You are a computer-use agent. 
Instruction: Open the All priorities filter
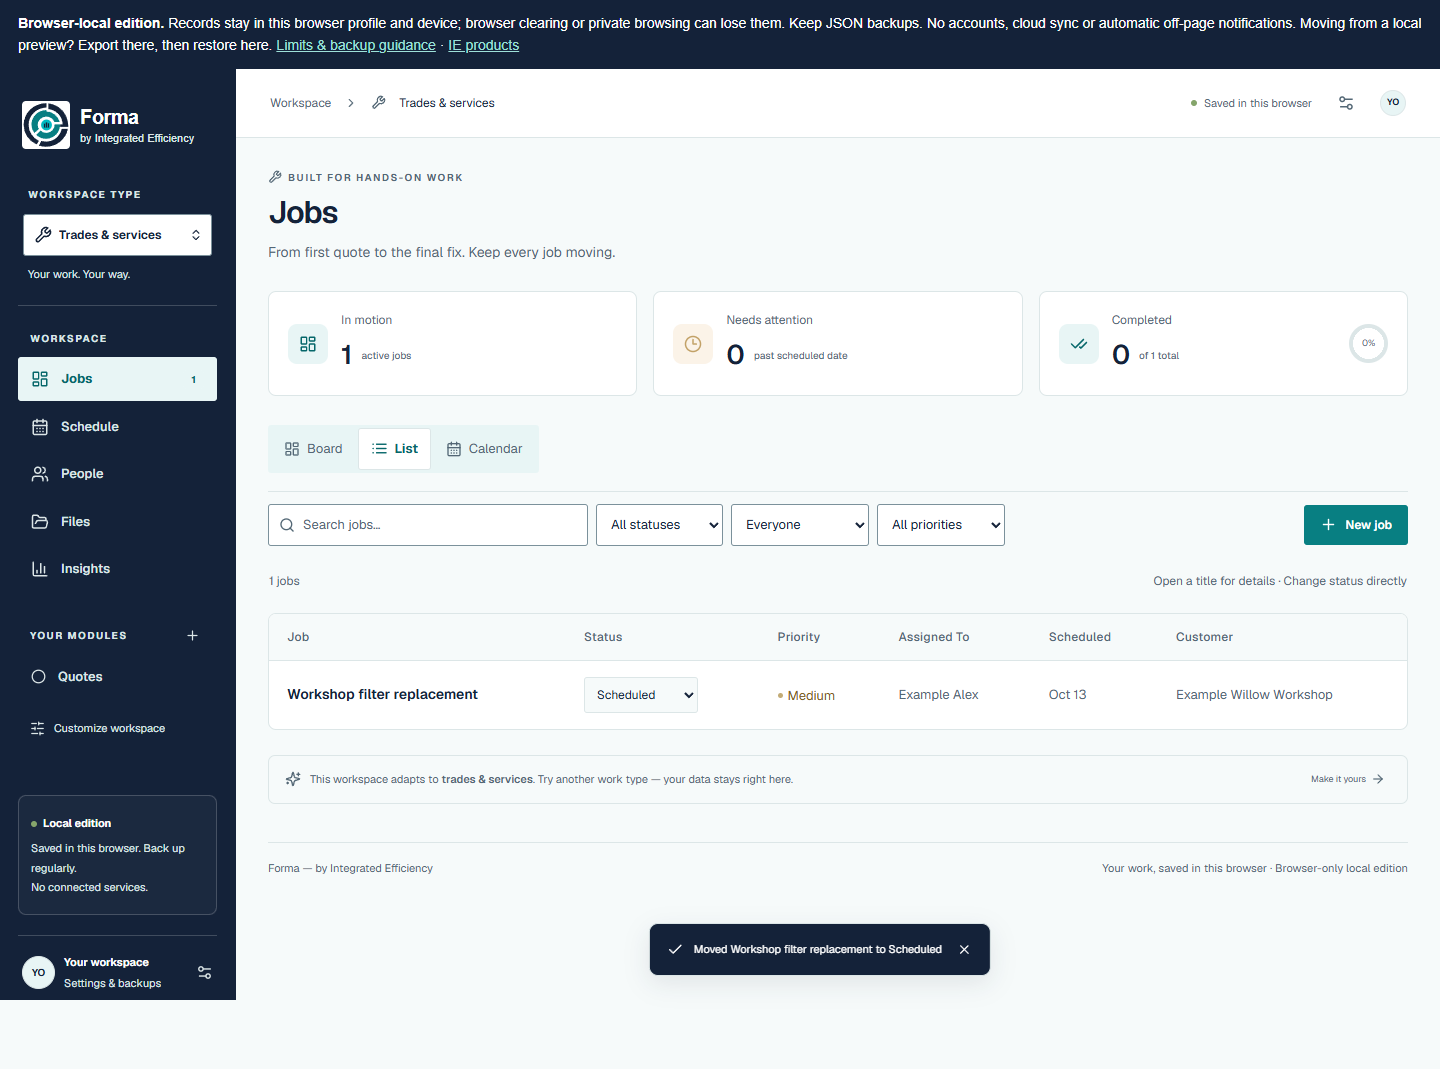pyautogui.click(x=941, y=525)
